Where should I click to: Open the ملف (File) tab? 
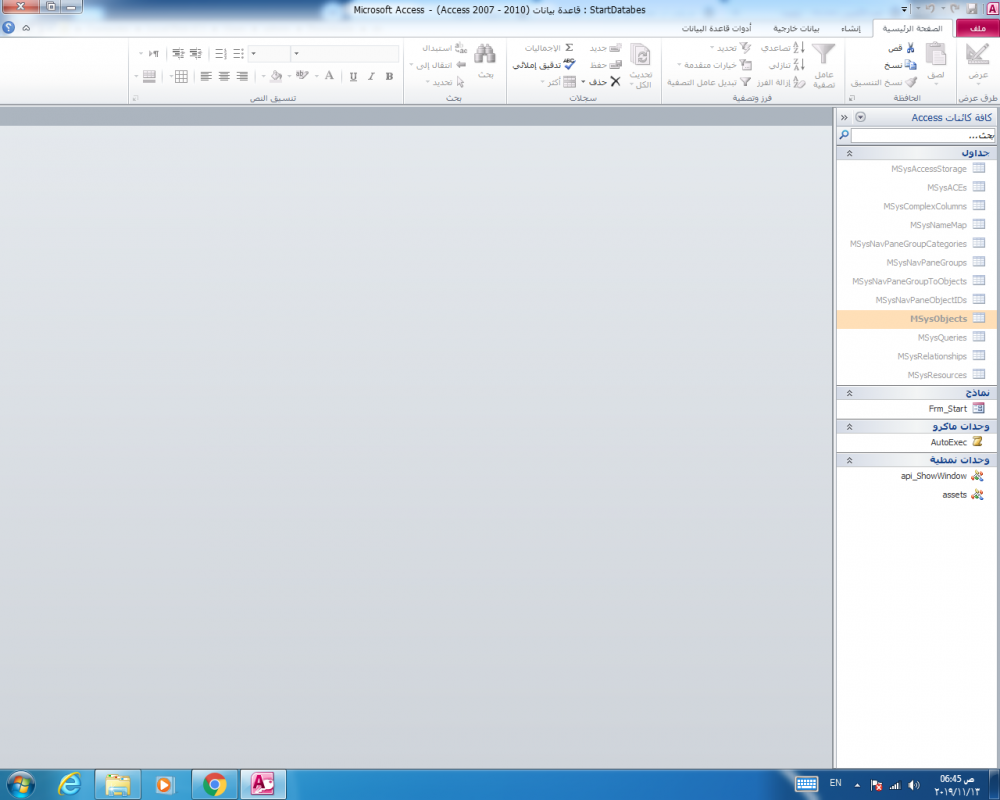(976, 28)
